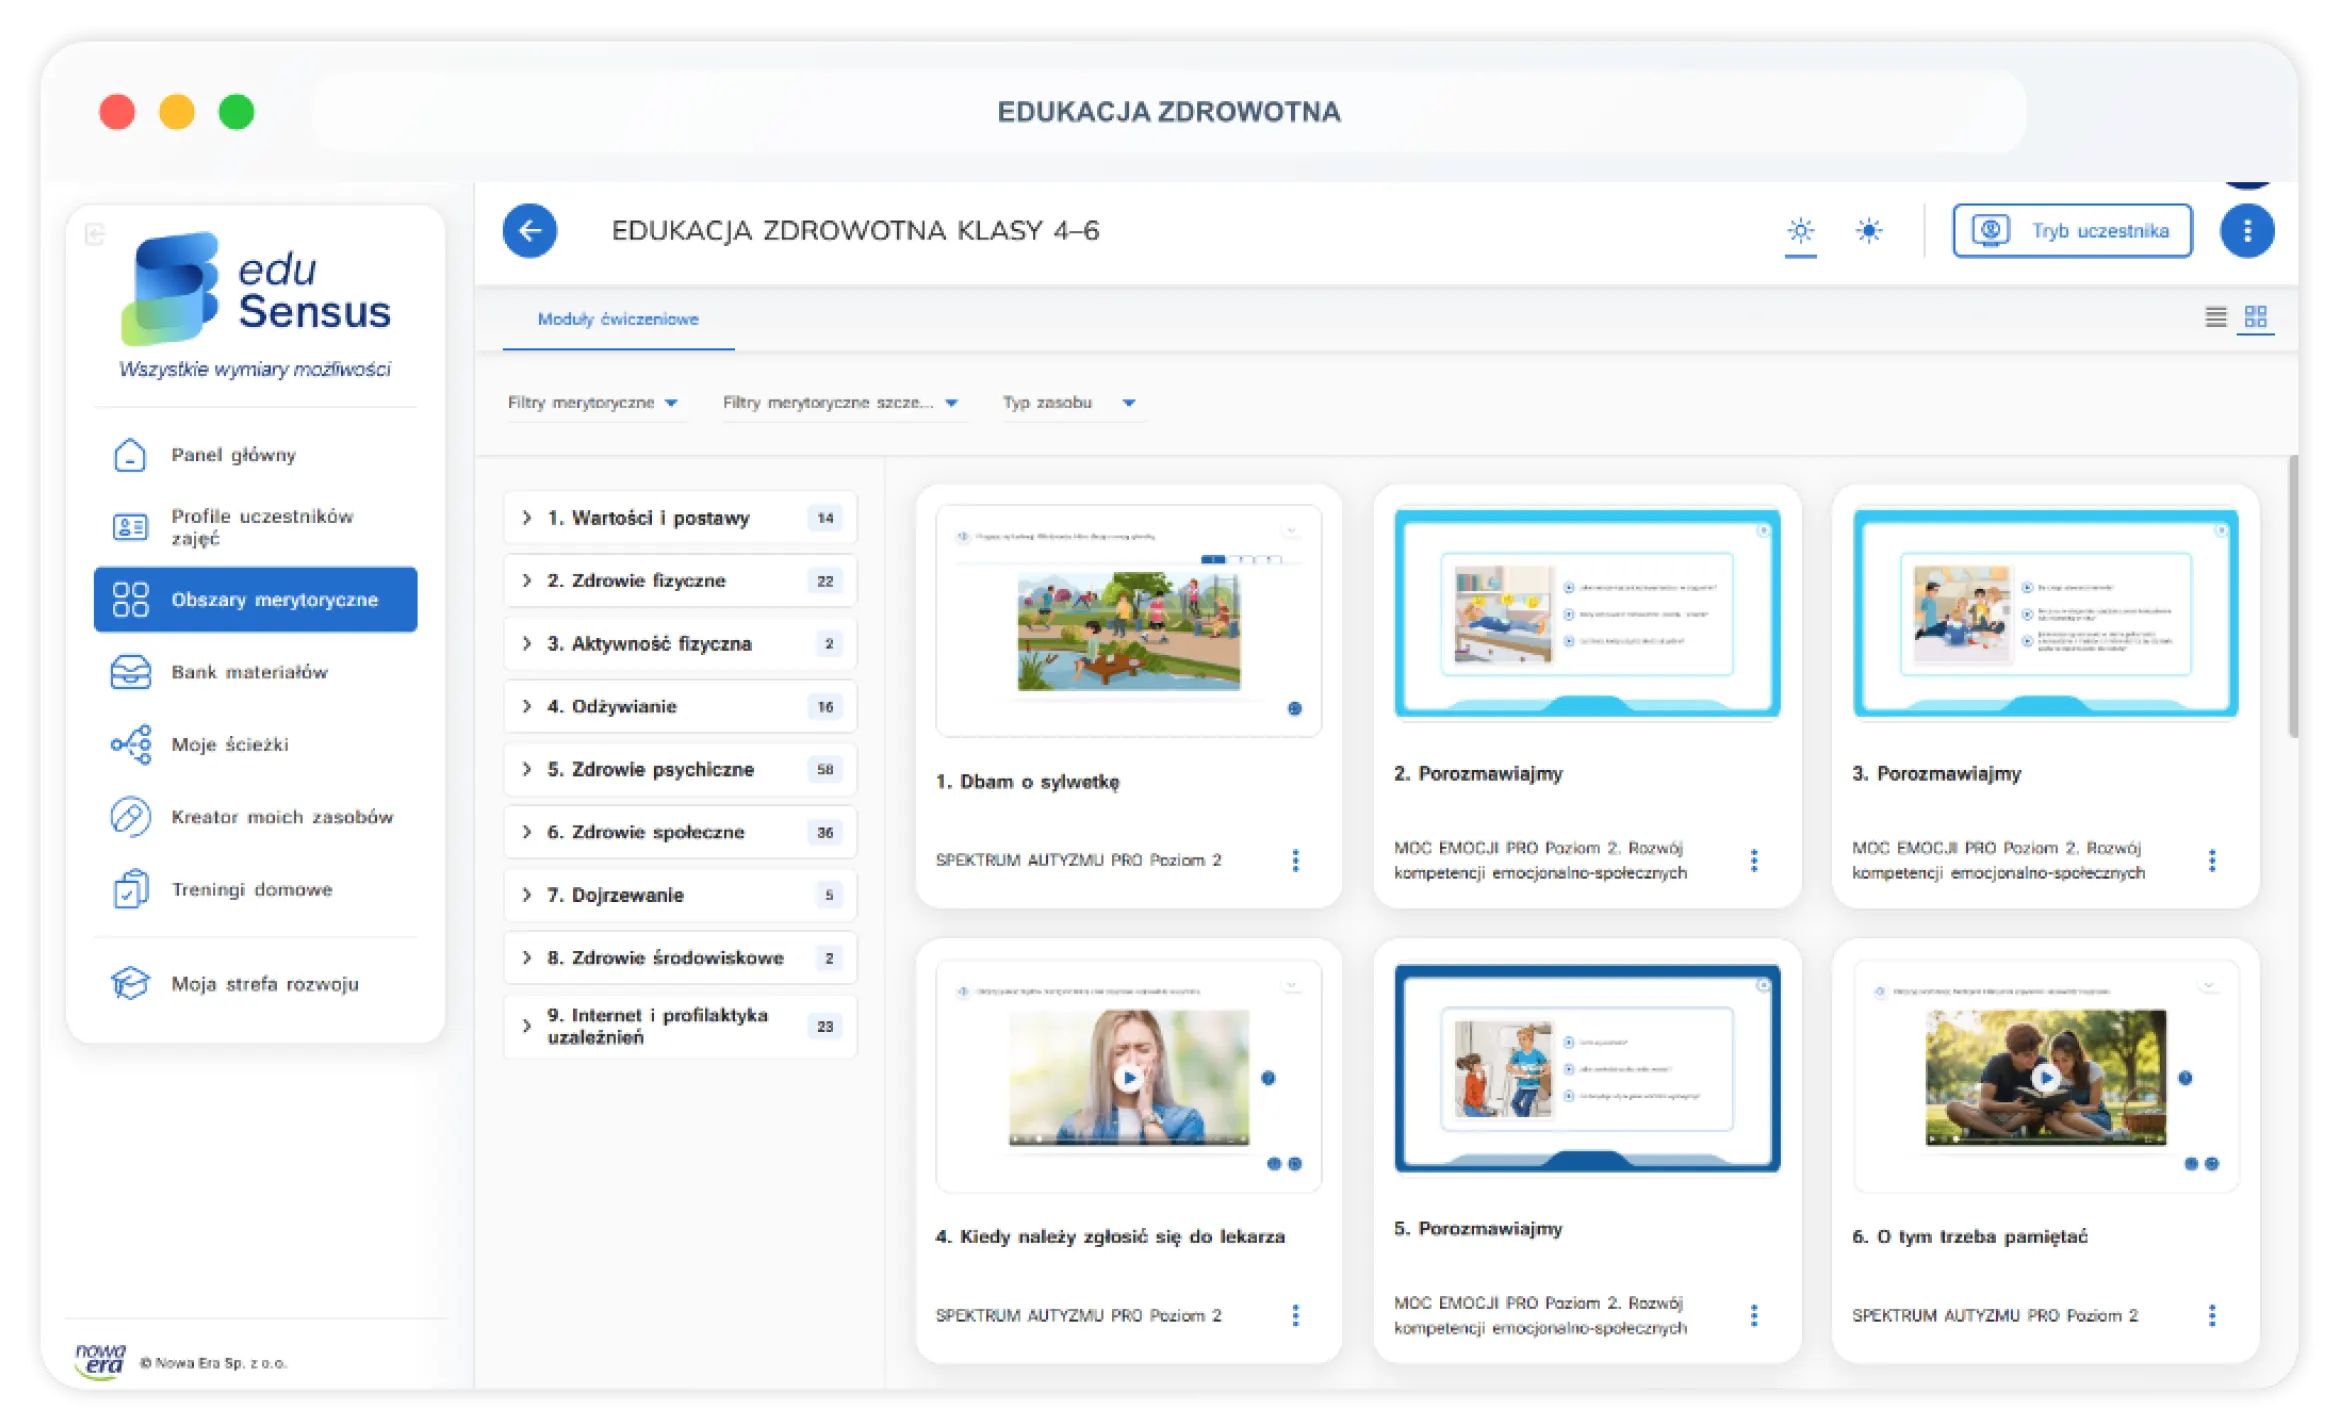
Task: Switch to grid view layout
Action: click(x=2255, y=317)
